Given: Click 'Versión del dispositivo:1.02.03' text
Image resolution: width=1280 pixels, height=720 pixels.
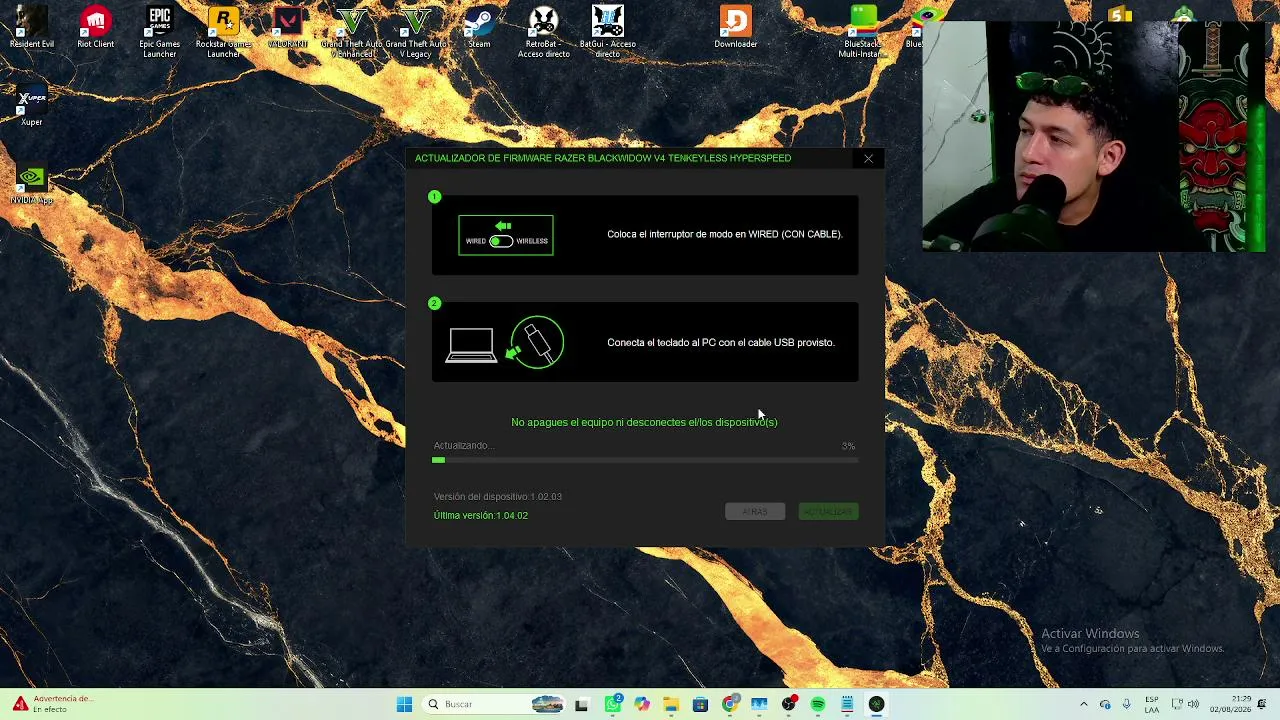Looking at the screenshot, I should tap(498, 497).
